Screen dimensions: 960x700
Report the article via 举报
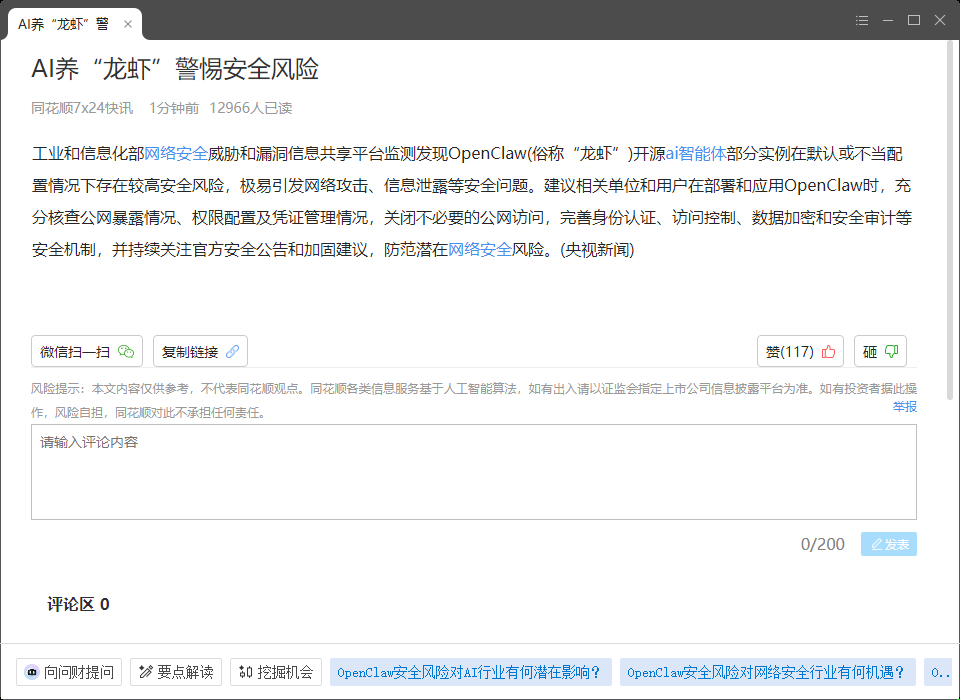pos(904,406)
